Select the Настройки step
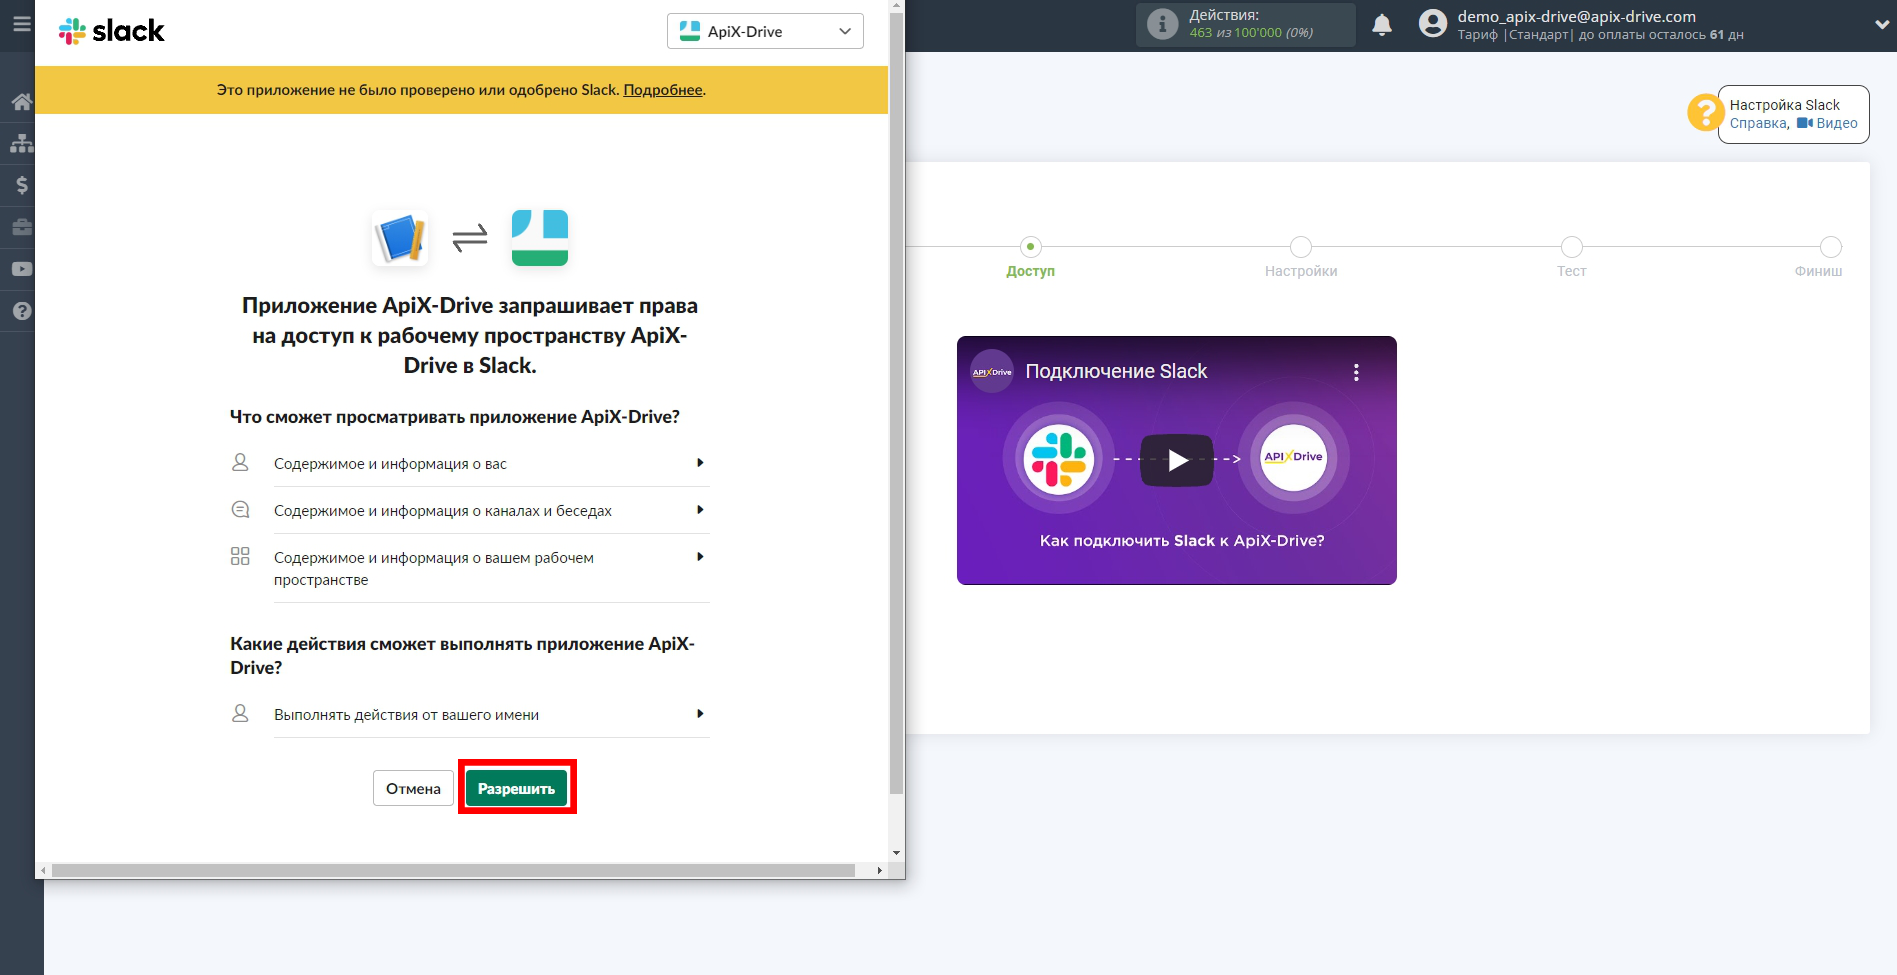 point(1301,257)
